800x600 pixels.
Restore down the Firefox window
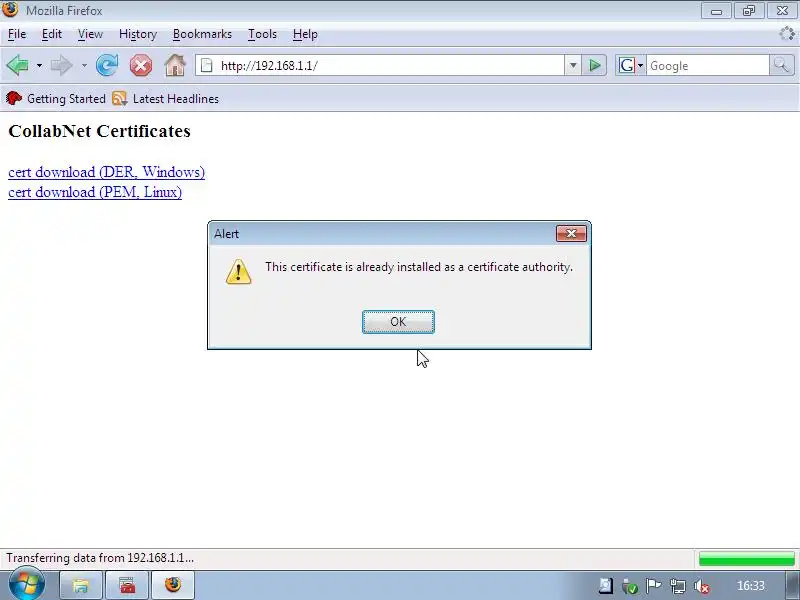click(x=749, y=11)
